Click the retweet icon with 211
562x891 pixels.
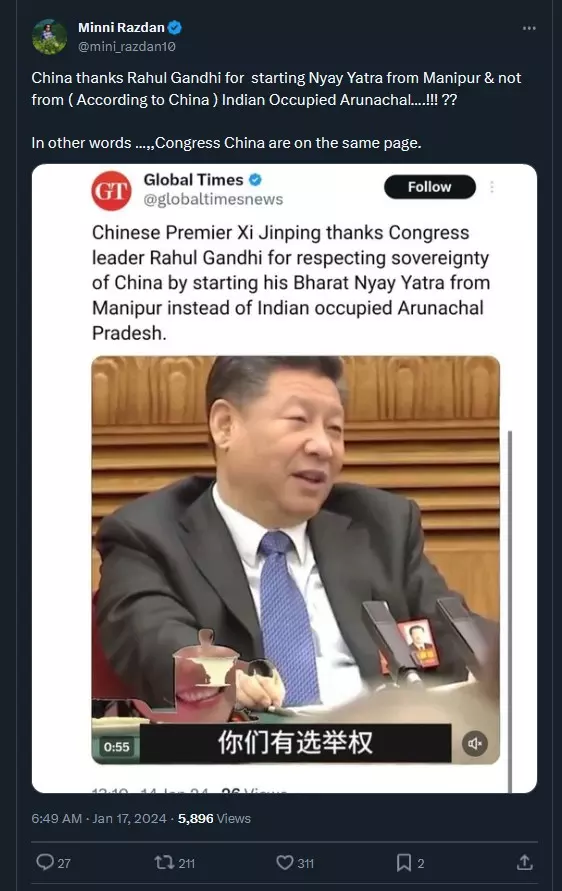point(164,863)
